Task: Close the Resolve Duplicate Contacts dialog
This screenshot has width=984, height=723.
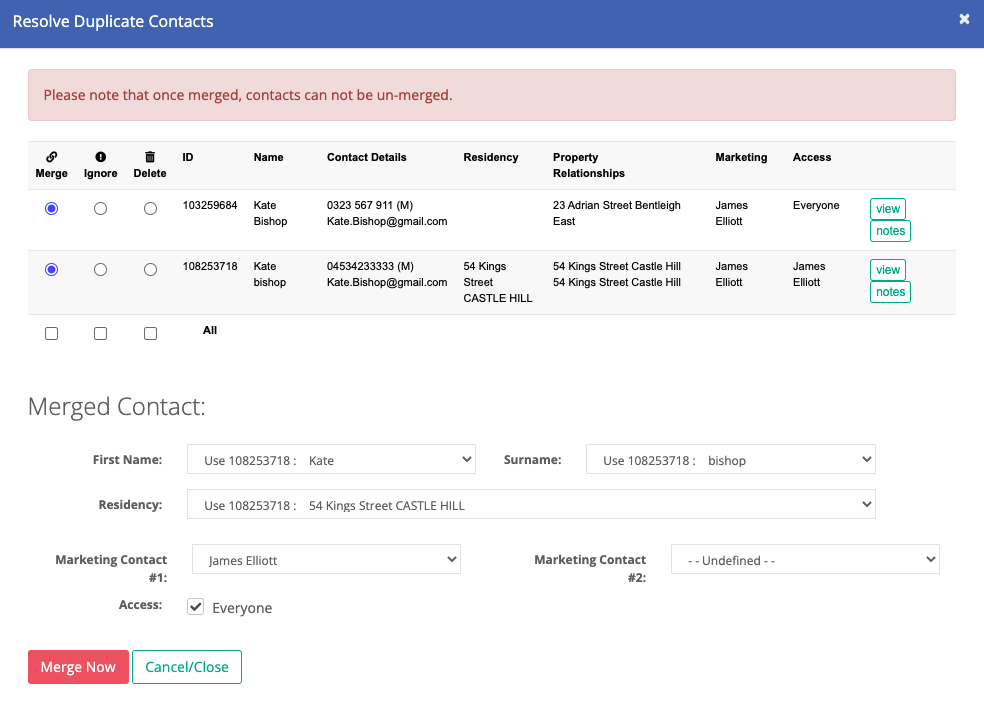Action: coord(965,19)
